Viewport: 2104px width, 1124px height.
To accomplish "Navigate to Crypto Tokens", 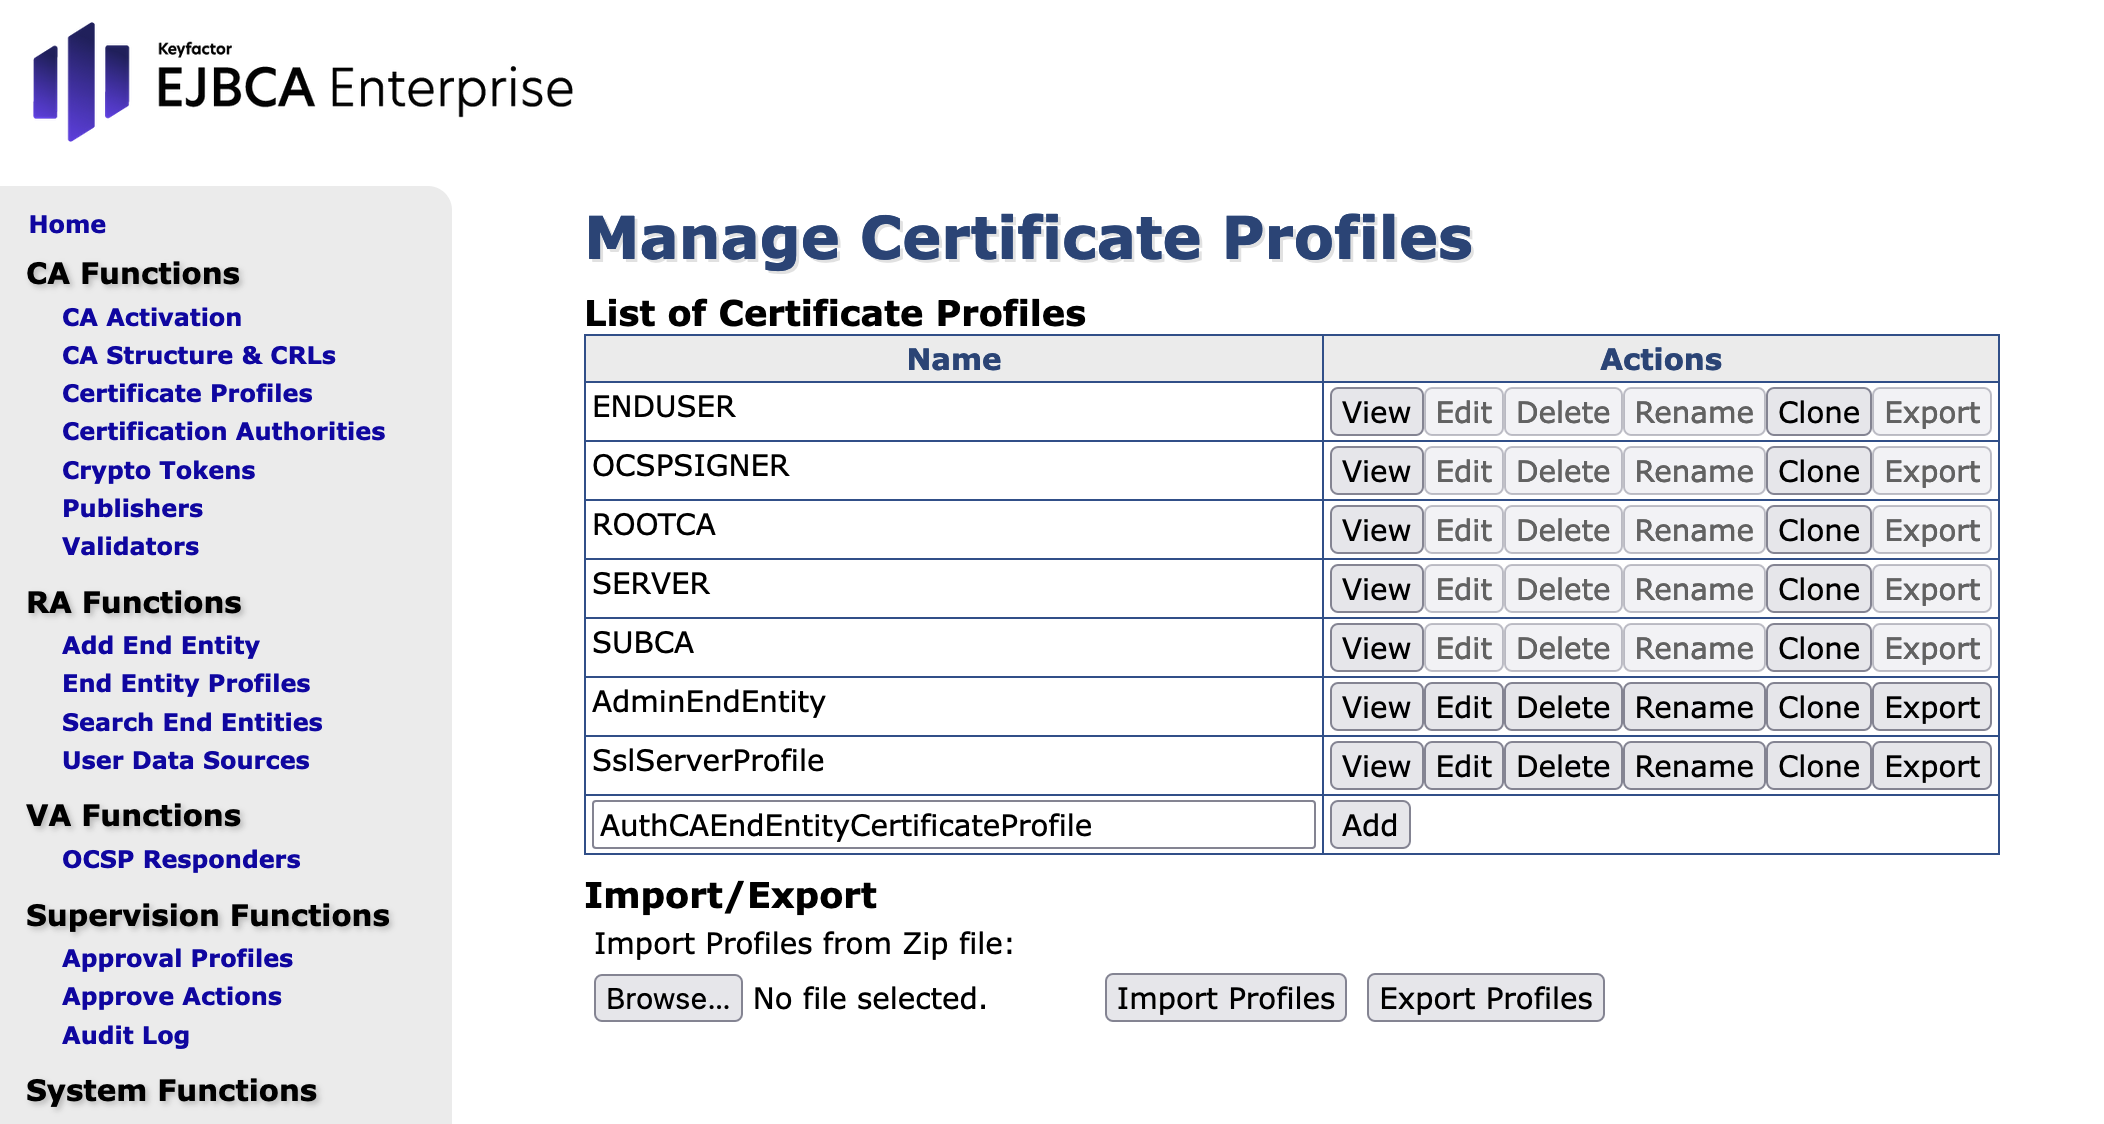I will coord(158,470).
